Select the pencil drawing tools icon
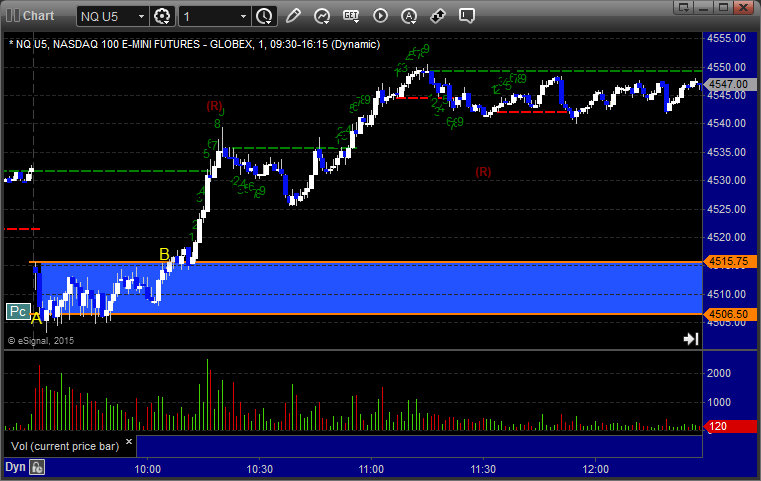The width and height of the screenshot is (761, 481). coord(293,16)
